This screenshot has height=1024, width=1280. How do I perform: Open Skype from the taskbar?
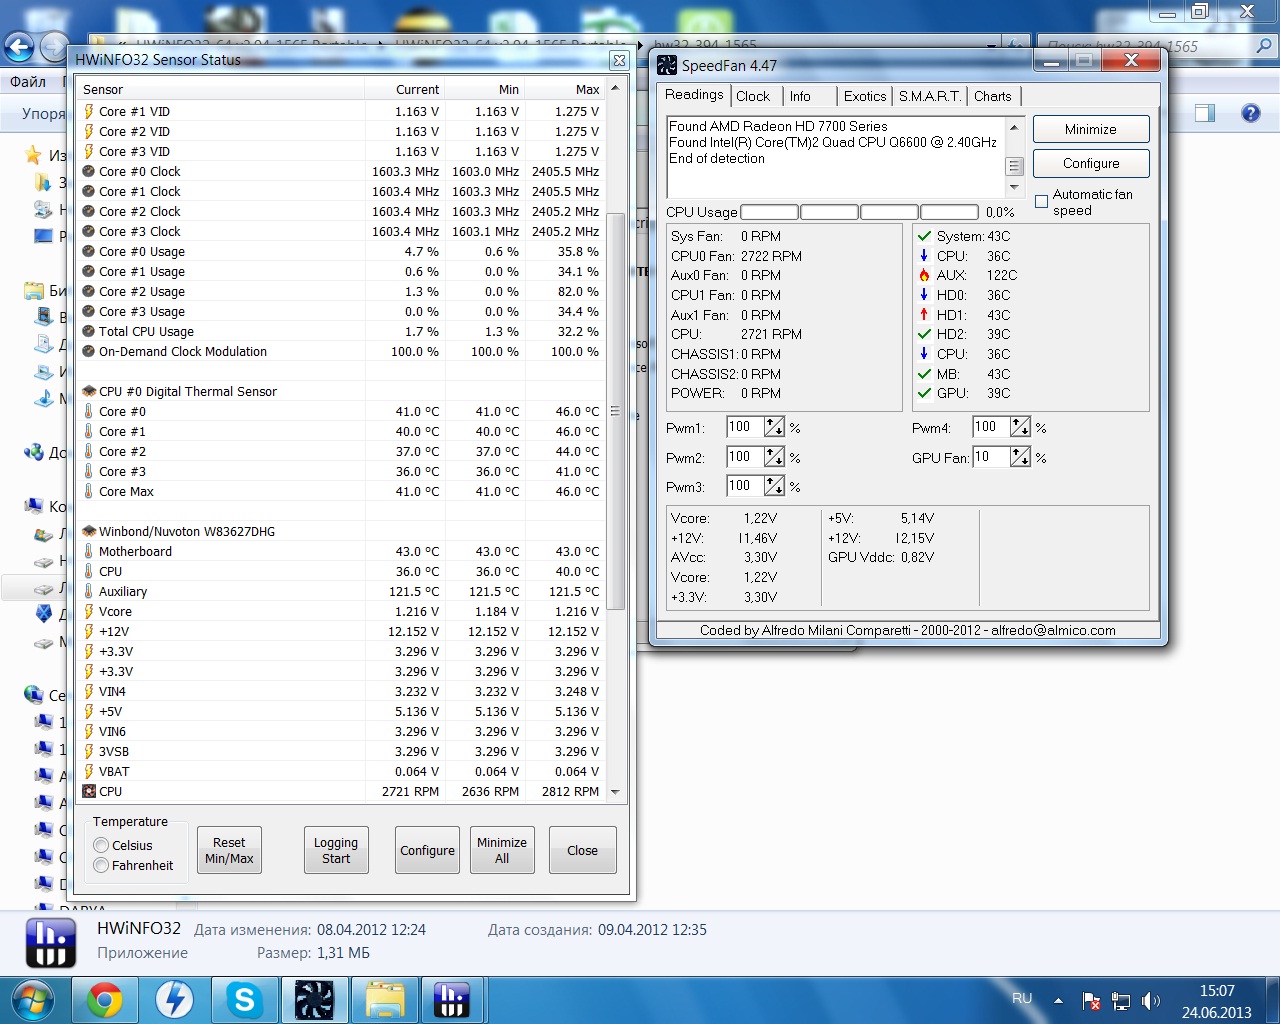point(244,999)
